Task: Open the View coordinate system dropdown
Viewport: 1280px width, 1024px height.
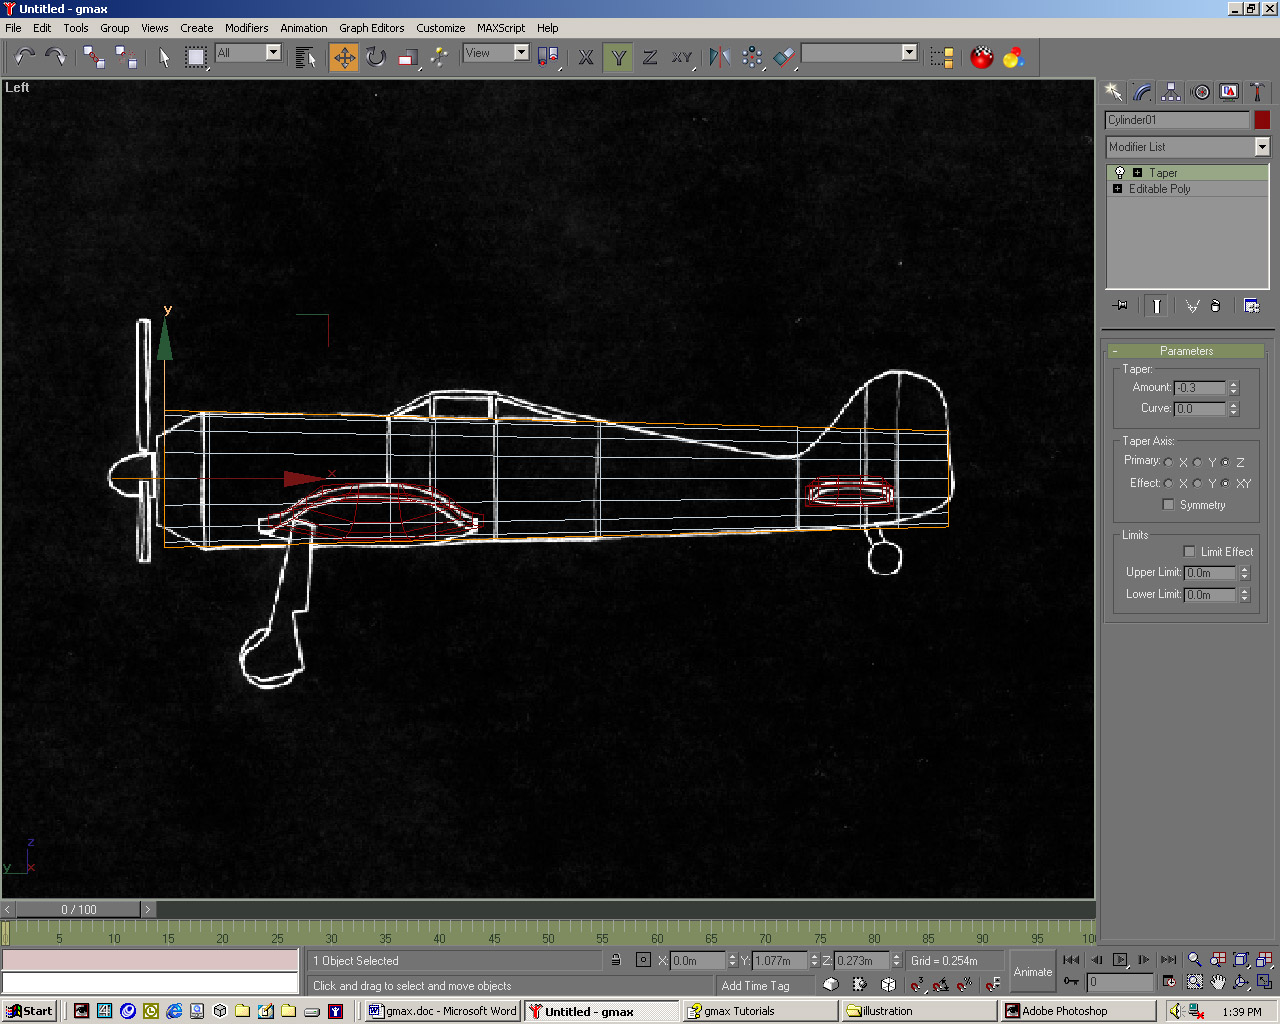Action: coord(520,53)
